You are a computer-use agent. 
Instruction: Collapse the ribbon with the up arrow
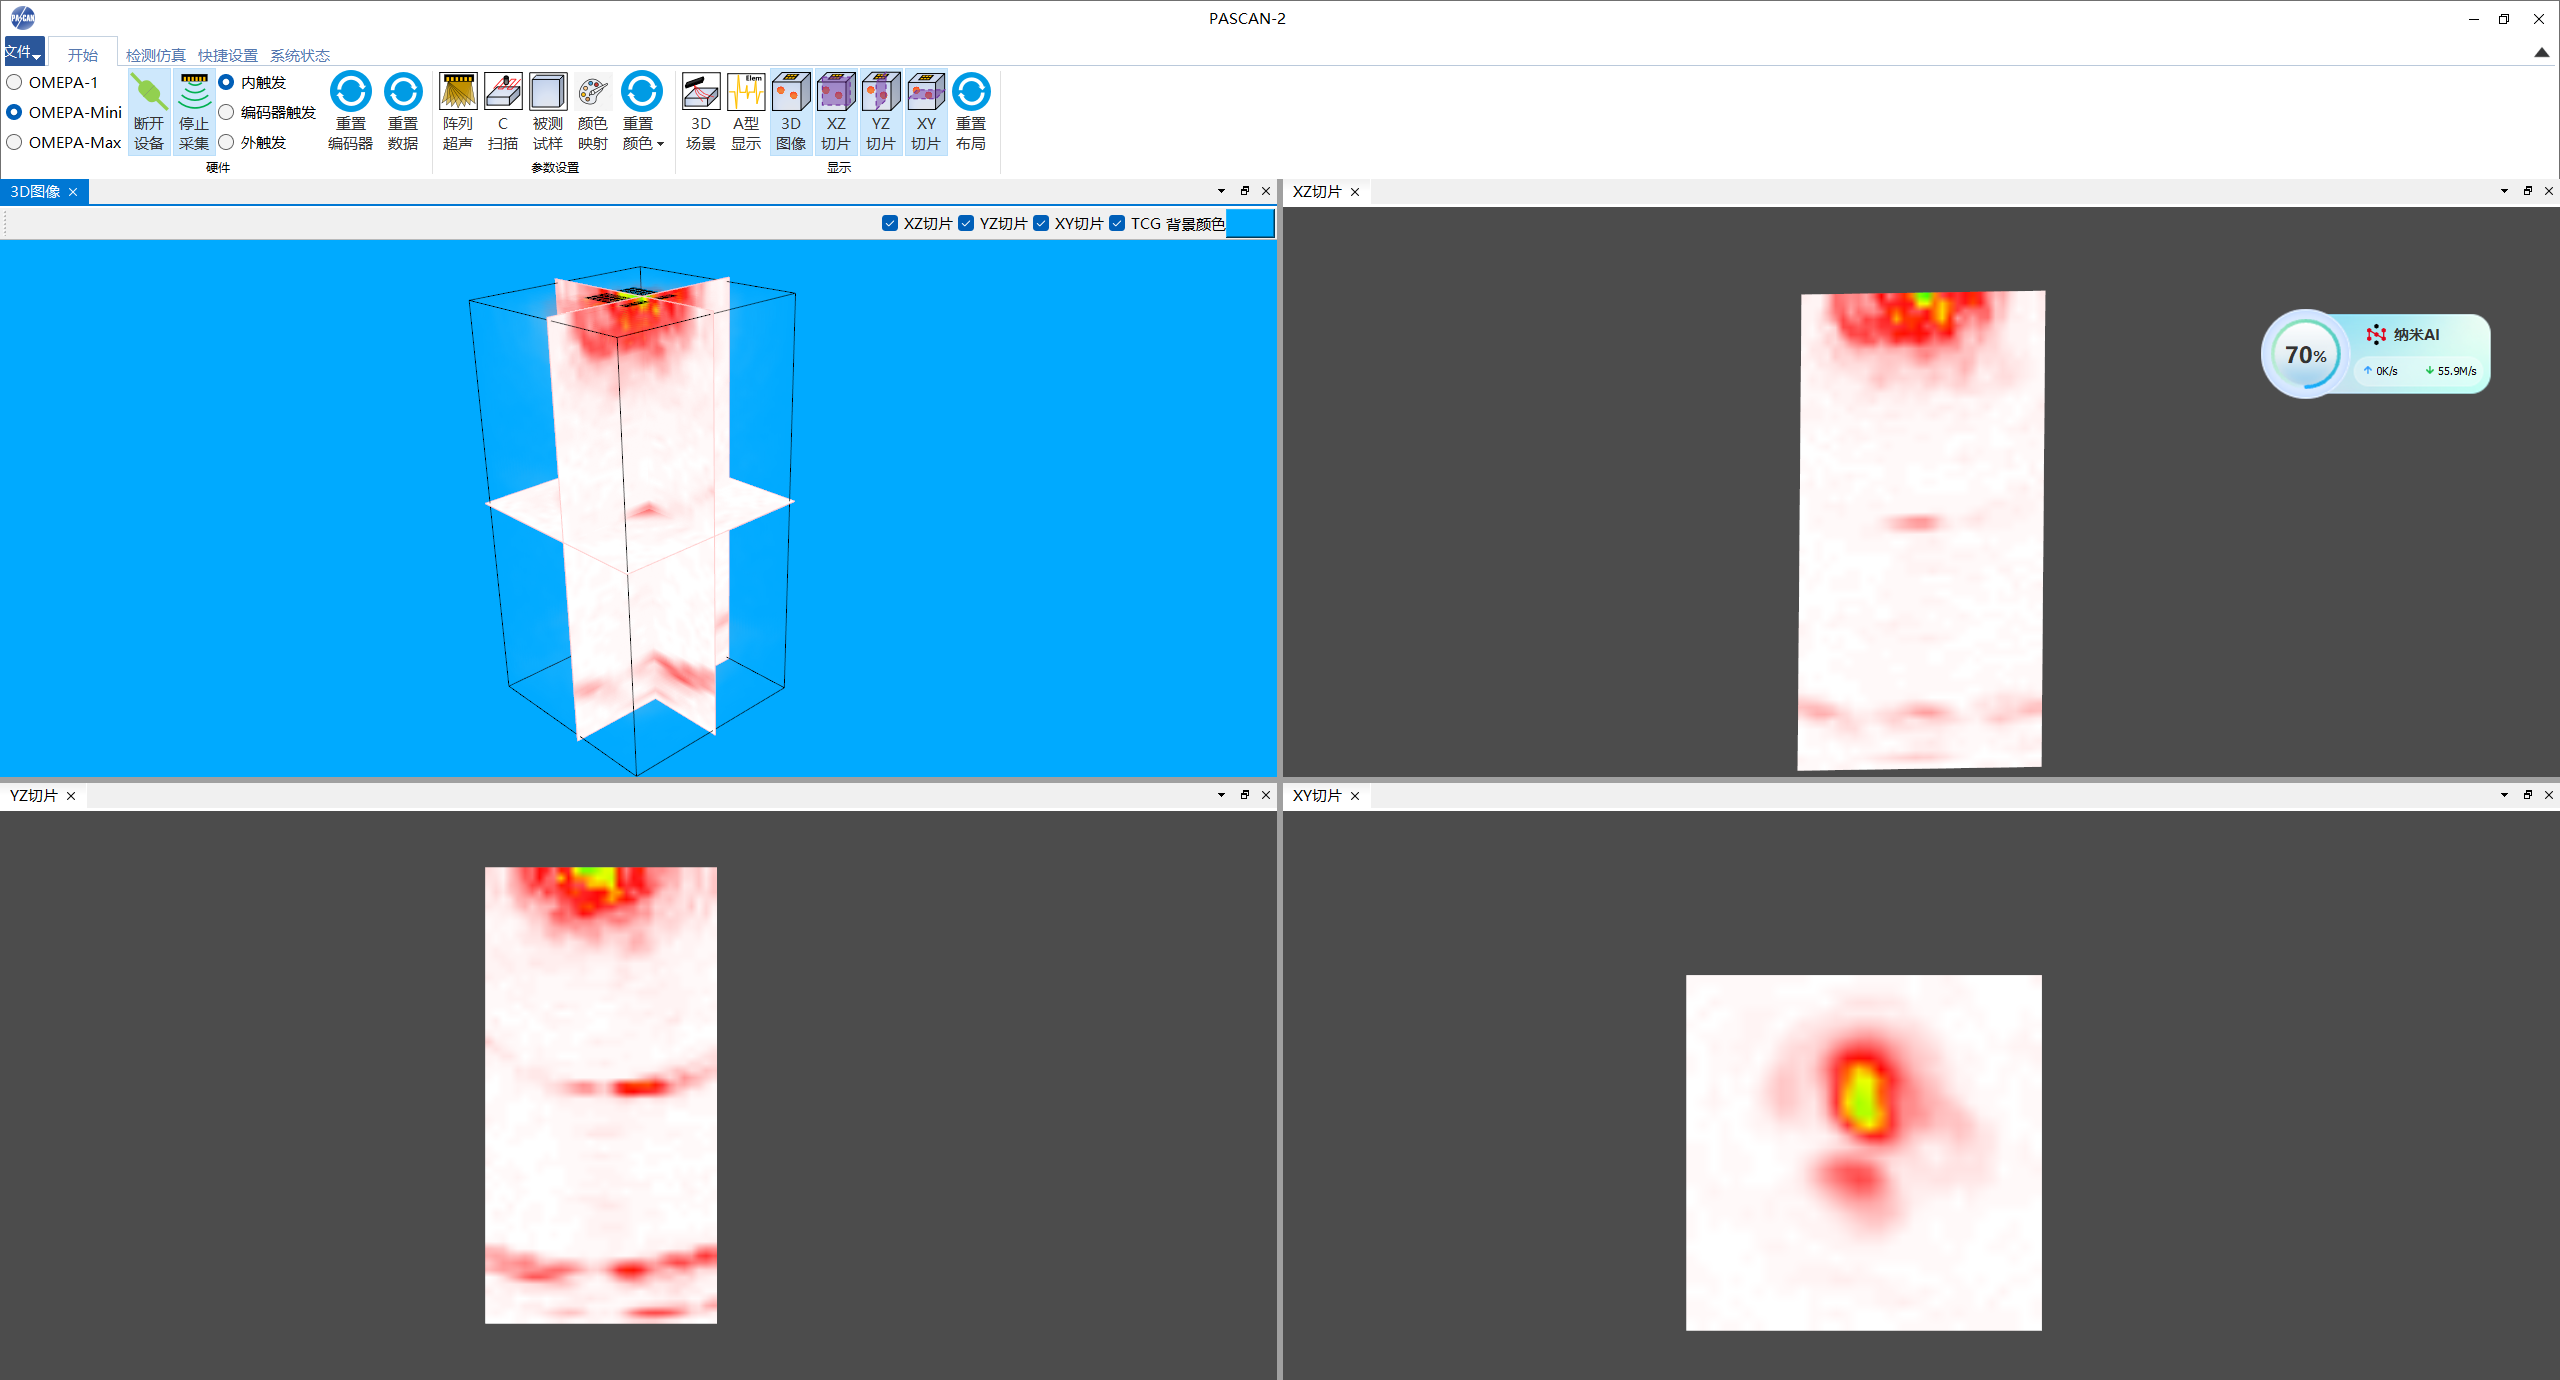coord(2541,52)
